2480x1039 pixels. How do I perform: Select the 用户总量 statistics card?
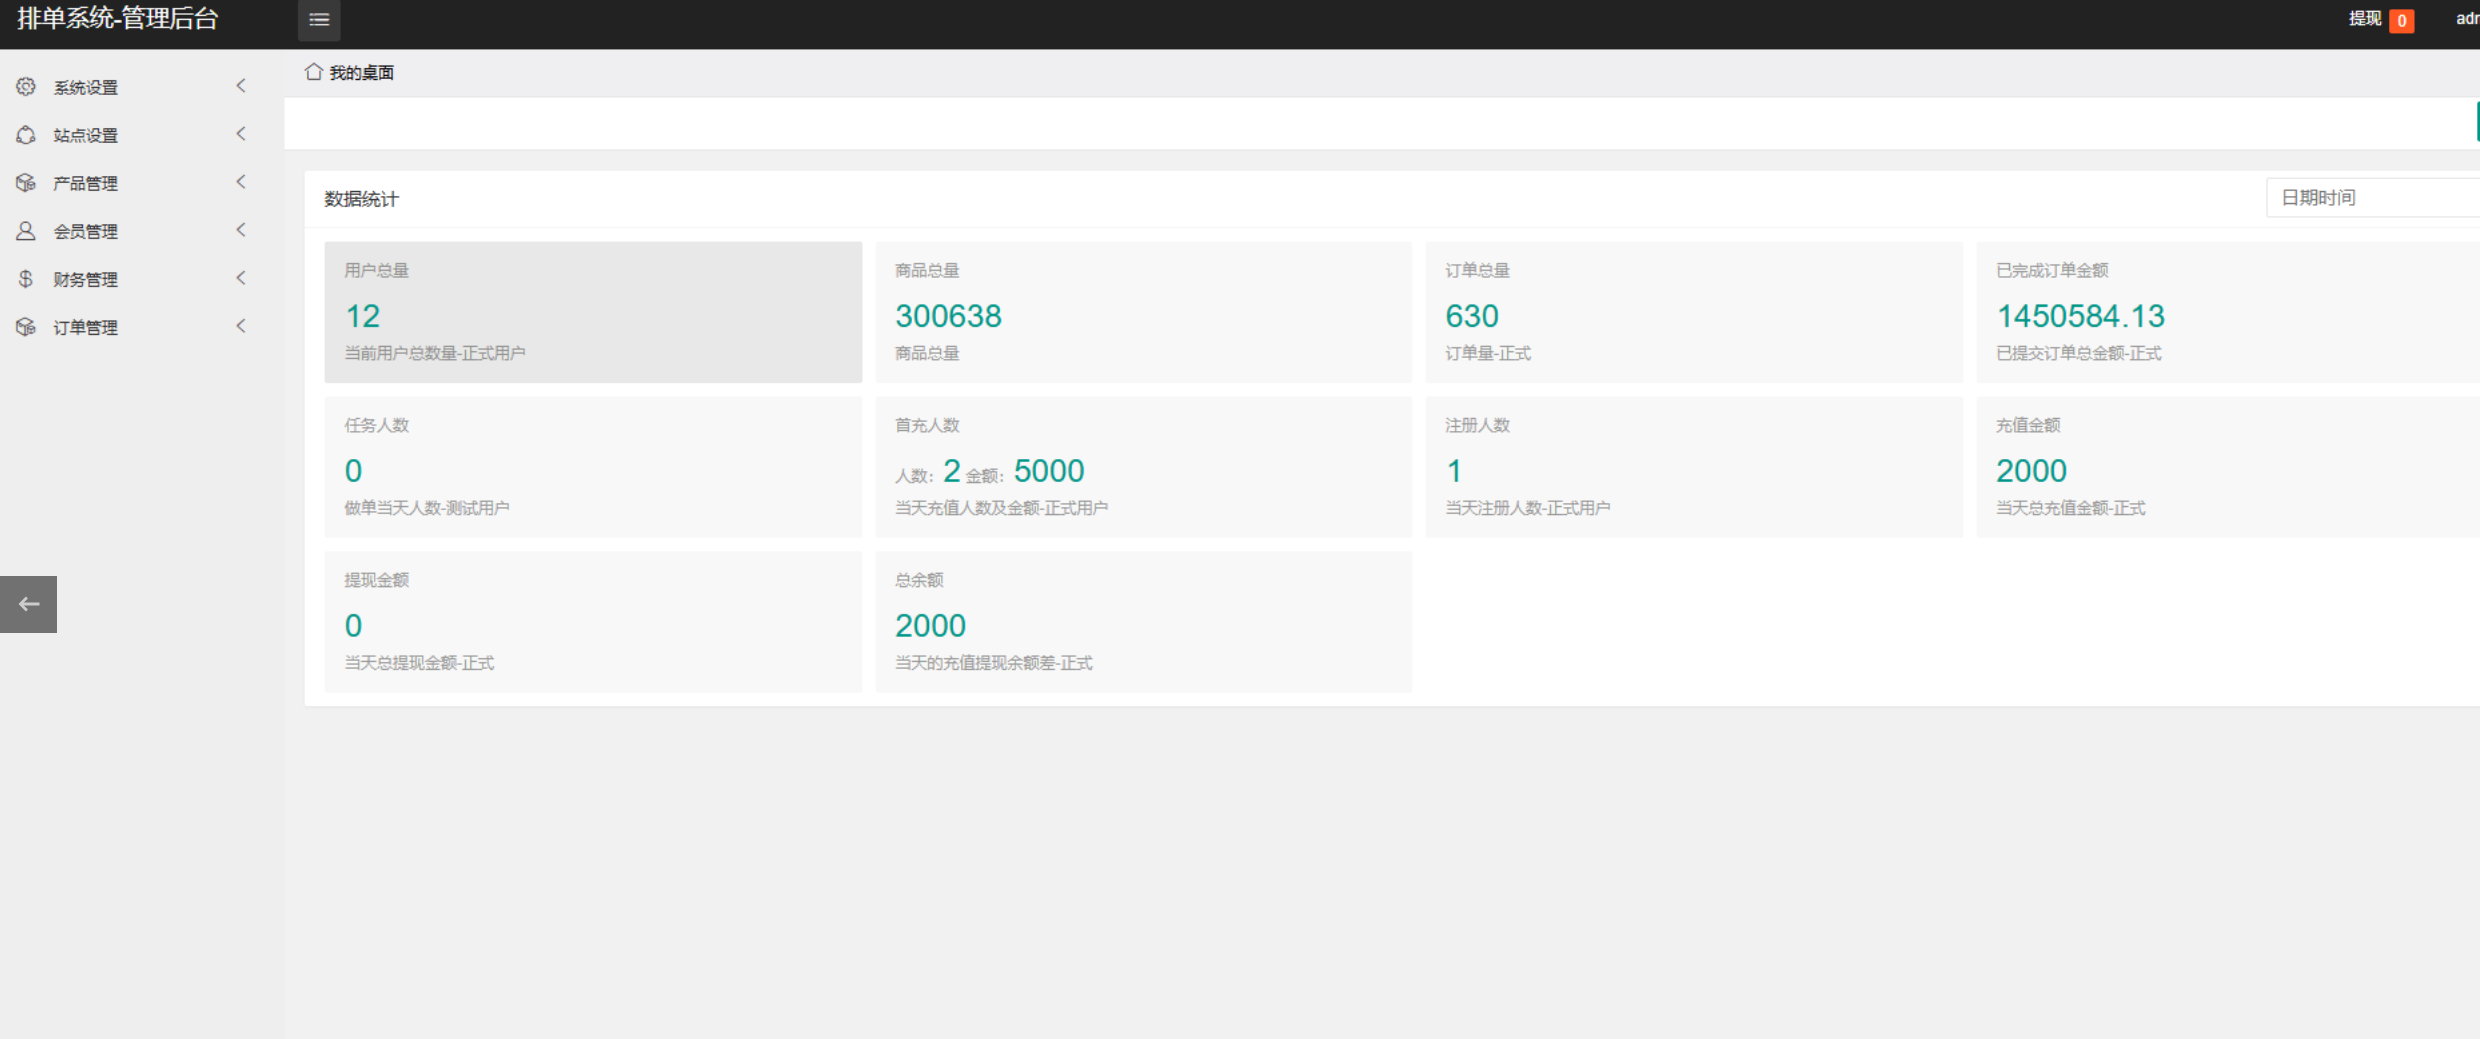pyautogui.click(x=593, y=312)
